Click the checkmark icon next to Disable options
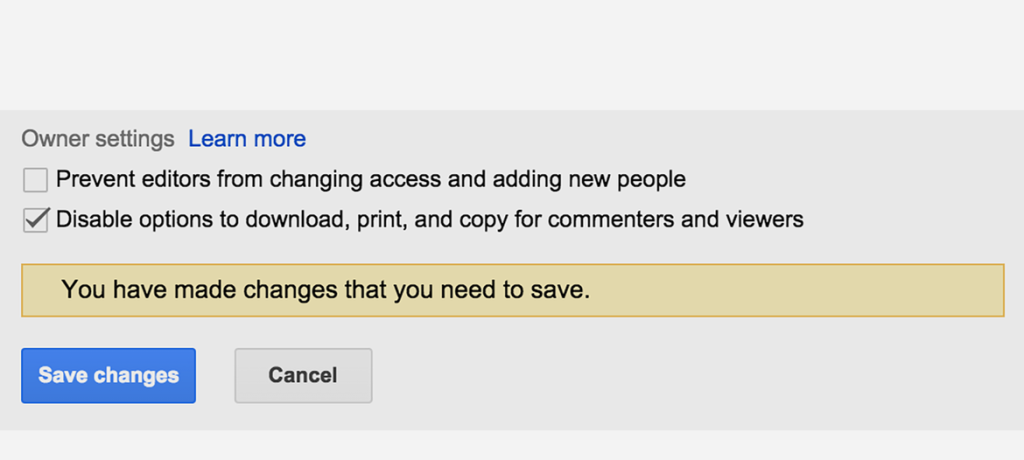This screenshot has height=460, width=1024. click(x=35, y=220)
